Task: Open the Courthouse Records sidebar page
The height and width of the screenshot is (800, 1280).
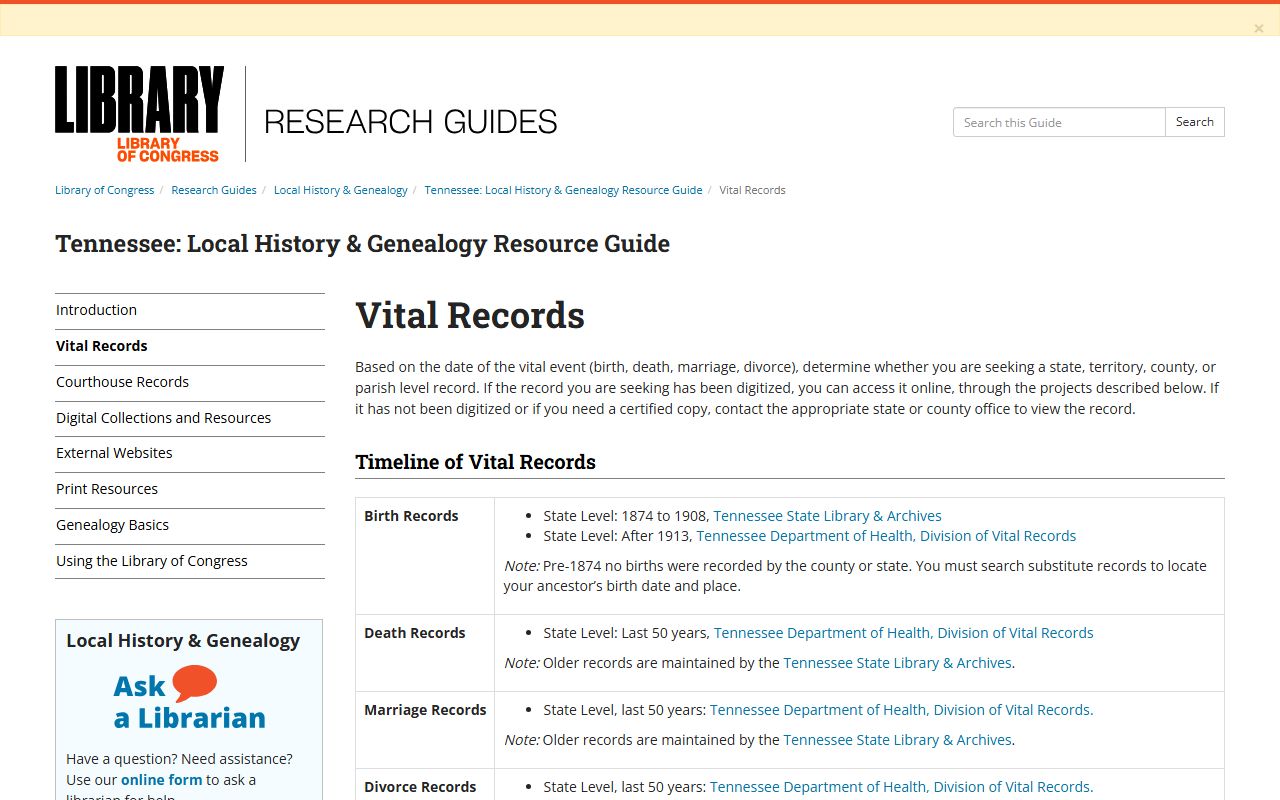Action: (x=190, y=383)
